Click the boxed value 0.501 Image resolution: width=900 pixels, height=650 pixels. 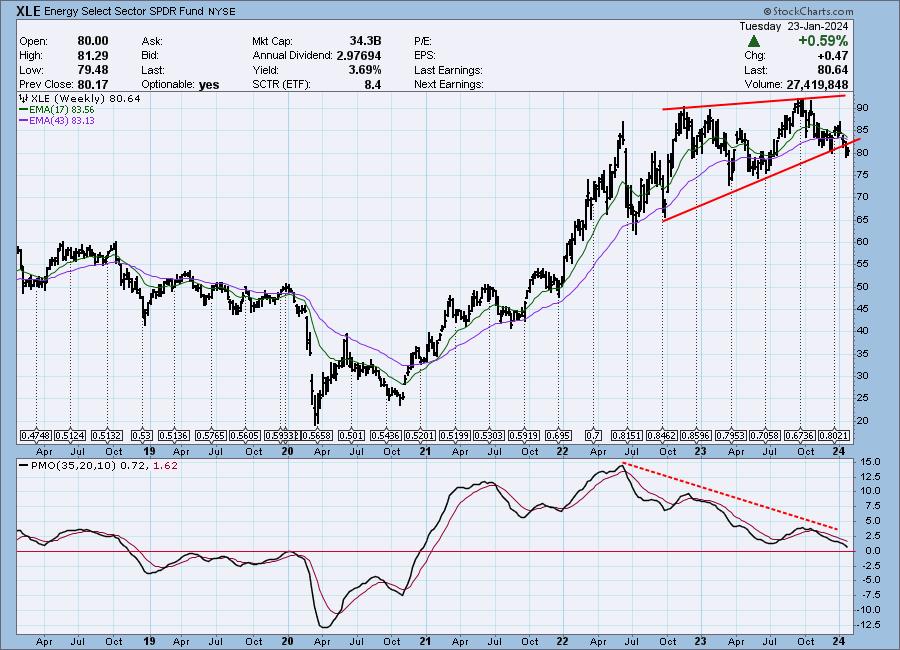tap(351, 436)
